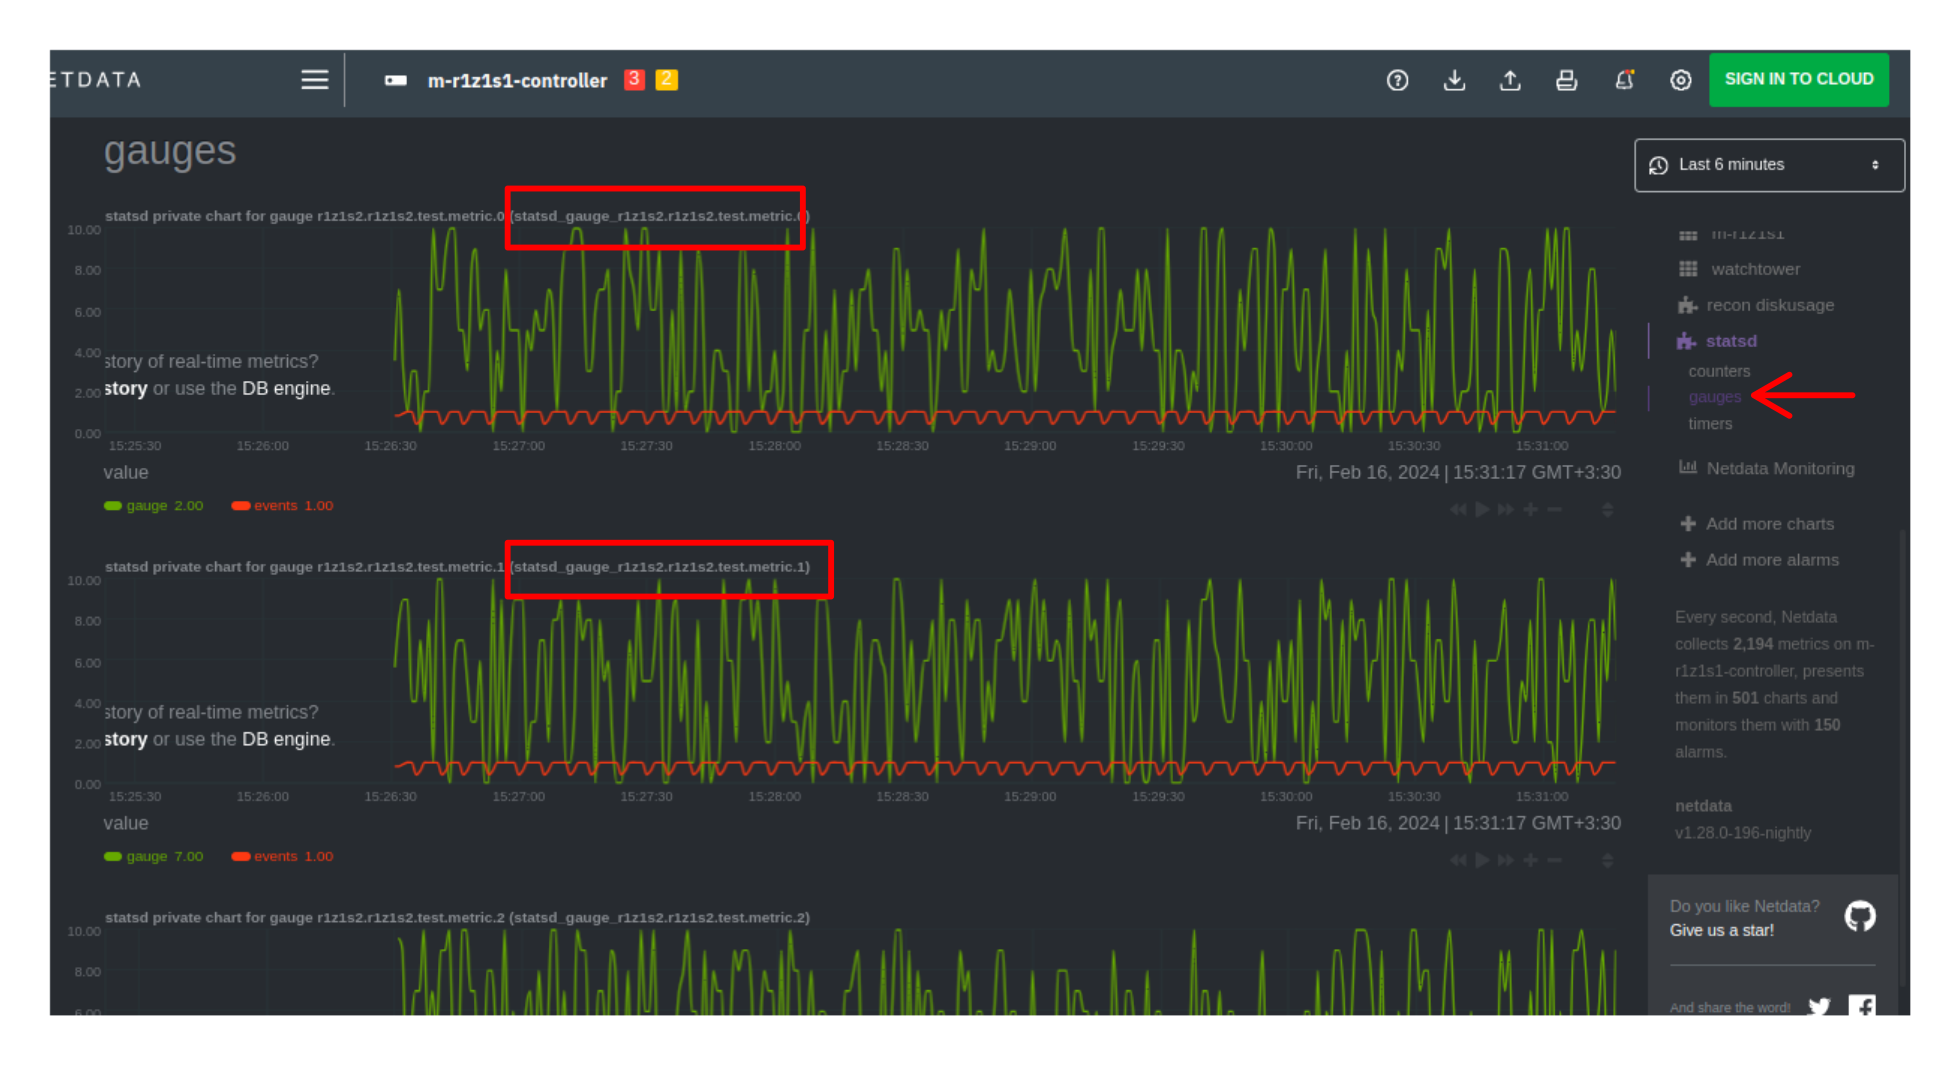Select timers in the statsd submenu

1710,424
